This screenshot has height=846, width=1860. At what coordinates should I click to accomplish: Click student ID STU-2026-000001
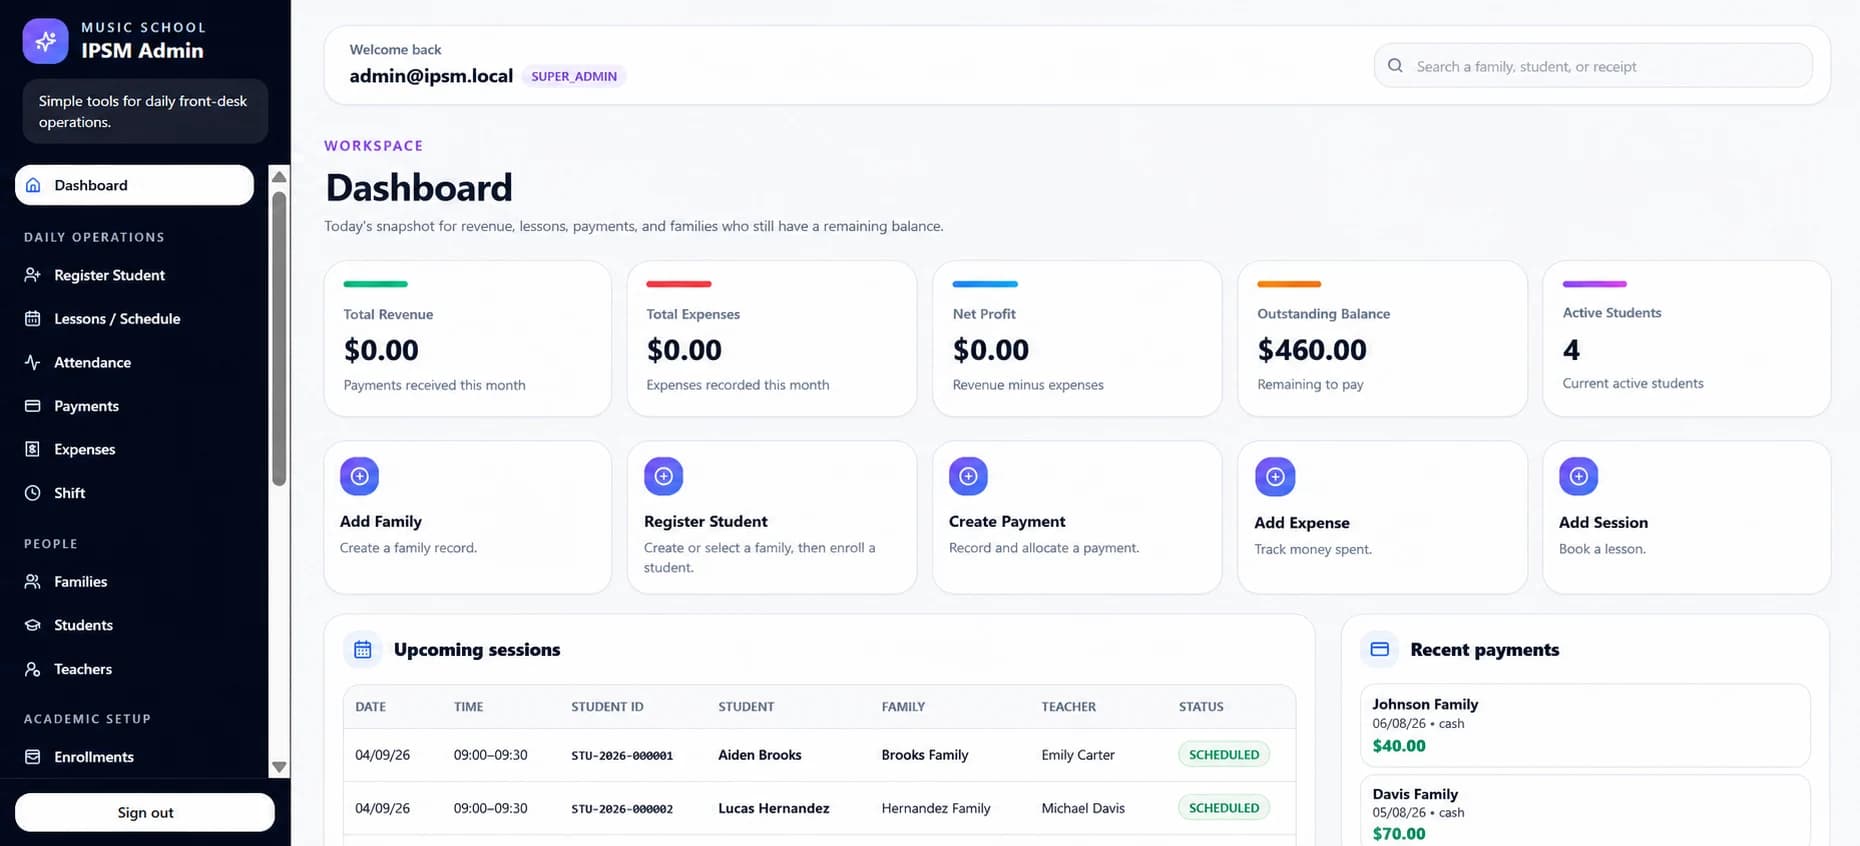point(622,756)
